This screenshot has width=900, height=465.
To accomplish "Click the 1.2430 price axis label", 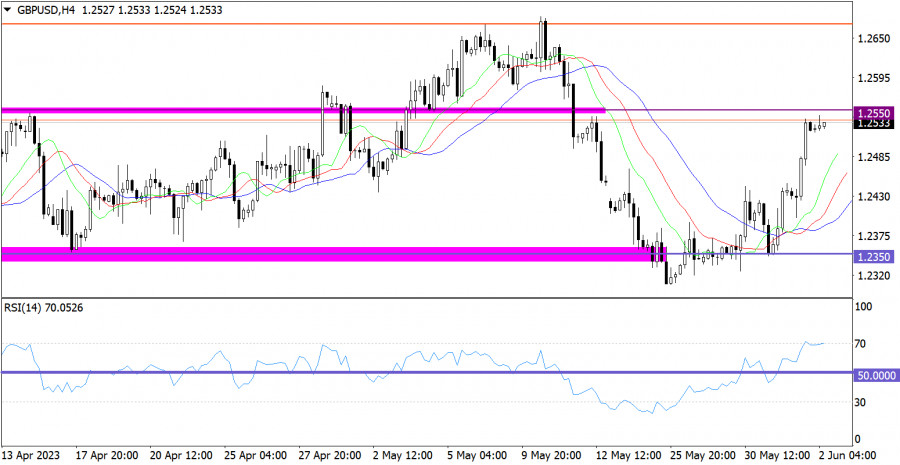I will 873,197.
